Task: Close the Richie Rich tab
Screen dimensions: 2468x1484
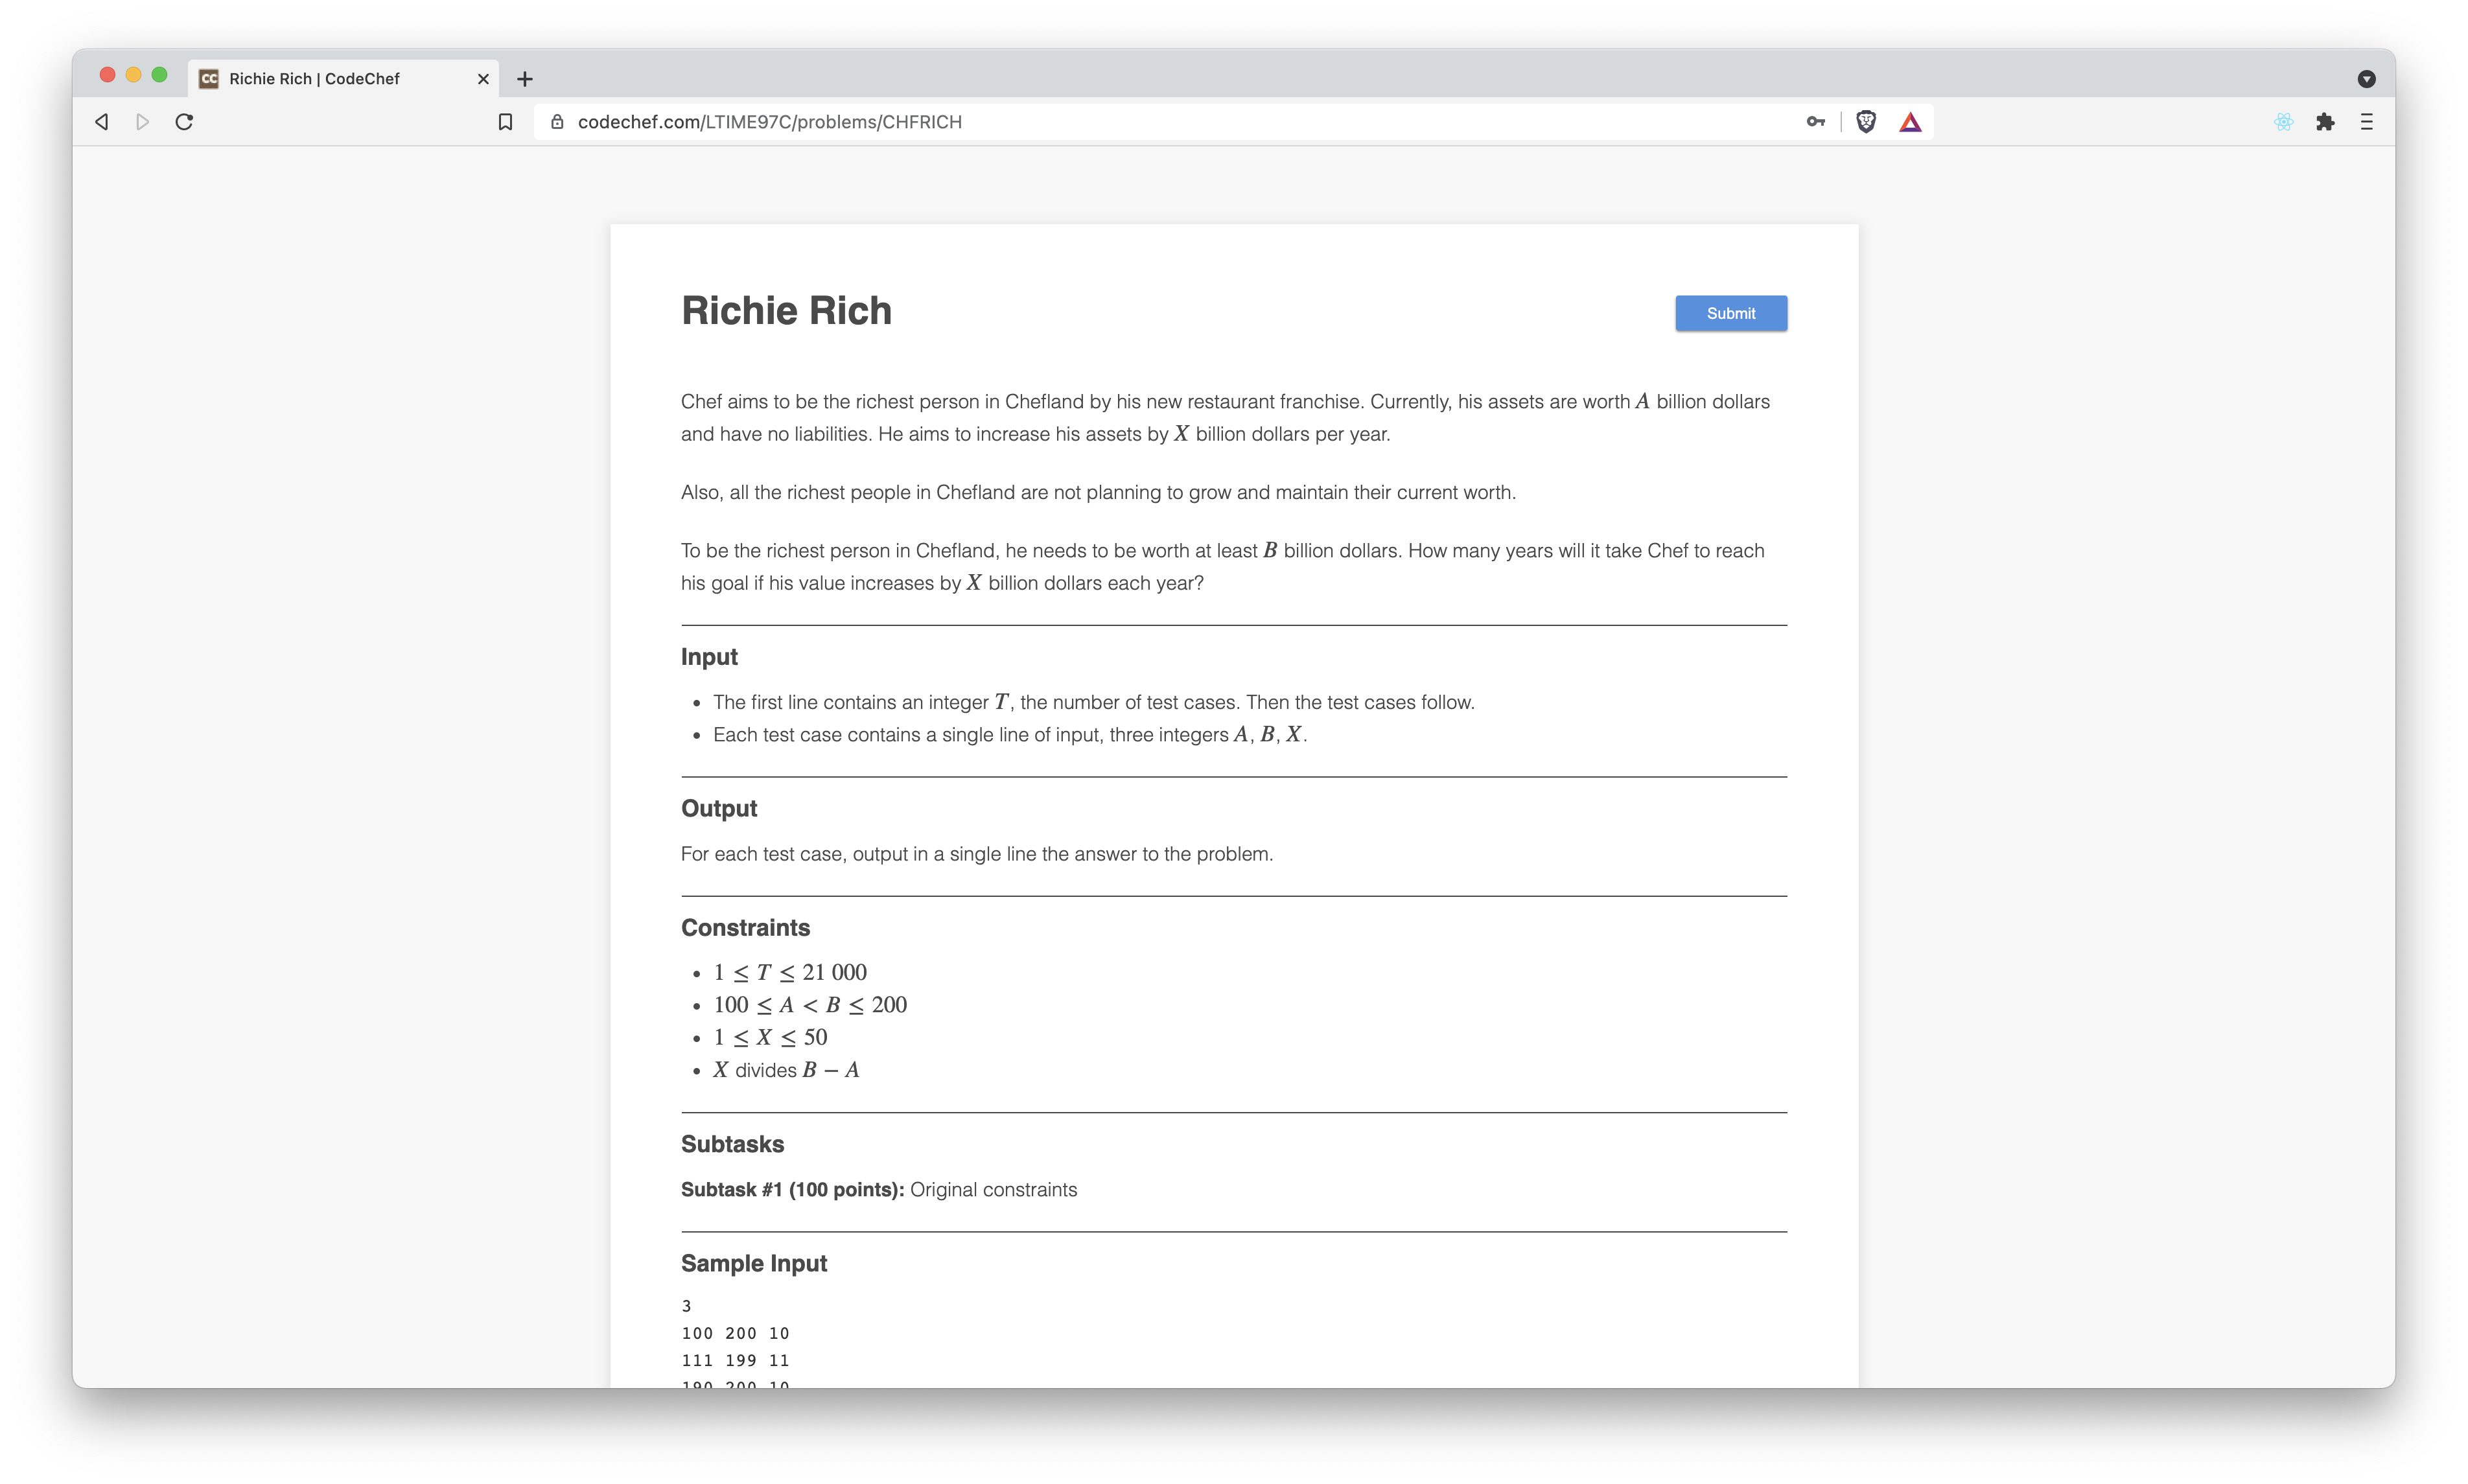Action: (x=483, y=78)
